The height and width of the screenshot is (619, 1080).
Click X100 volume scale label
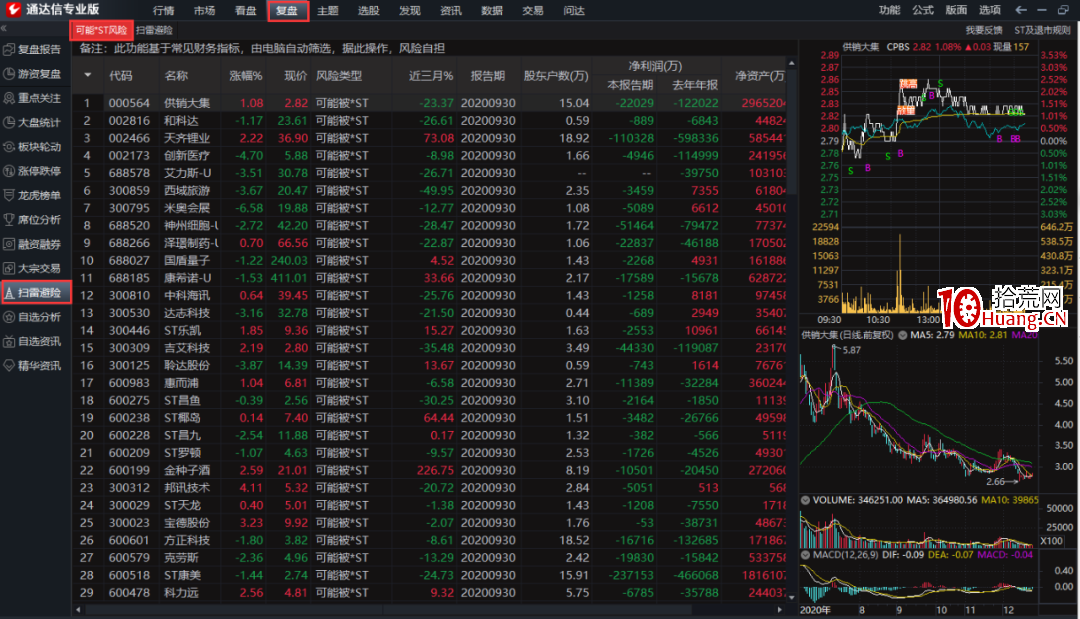coord(1051,541)
